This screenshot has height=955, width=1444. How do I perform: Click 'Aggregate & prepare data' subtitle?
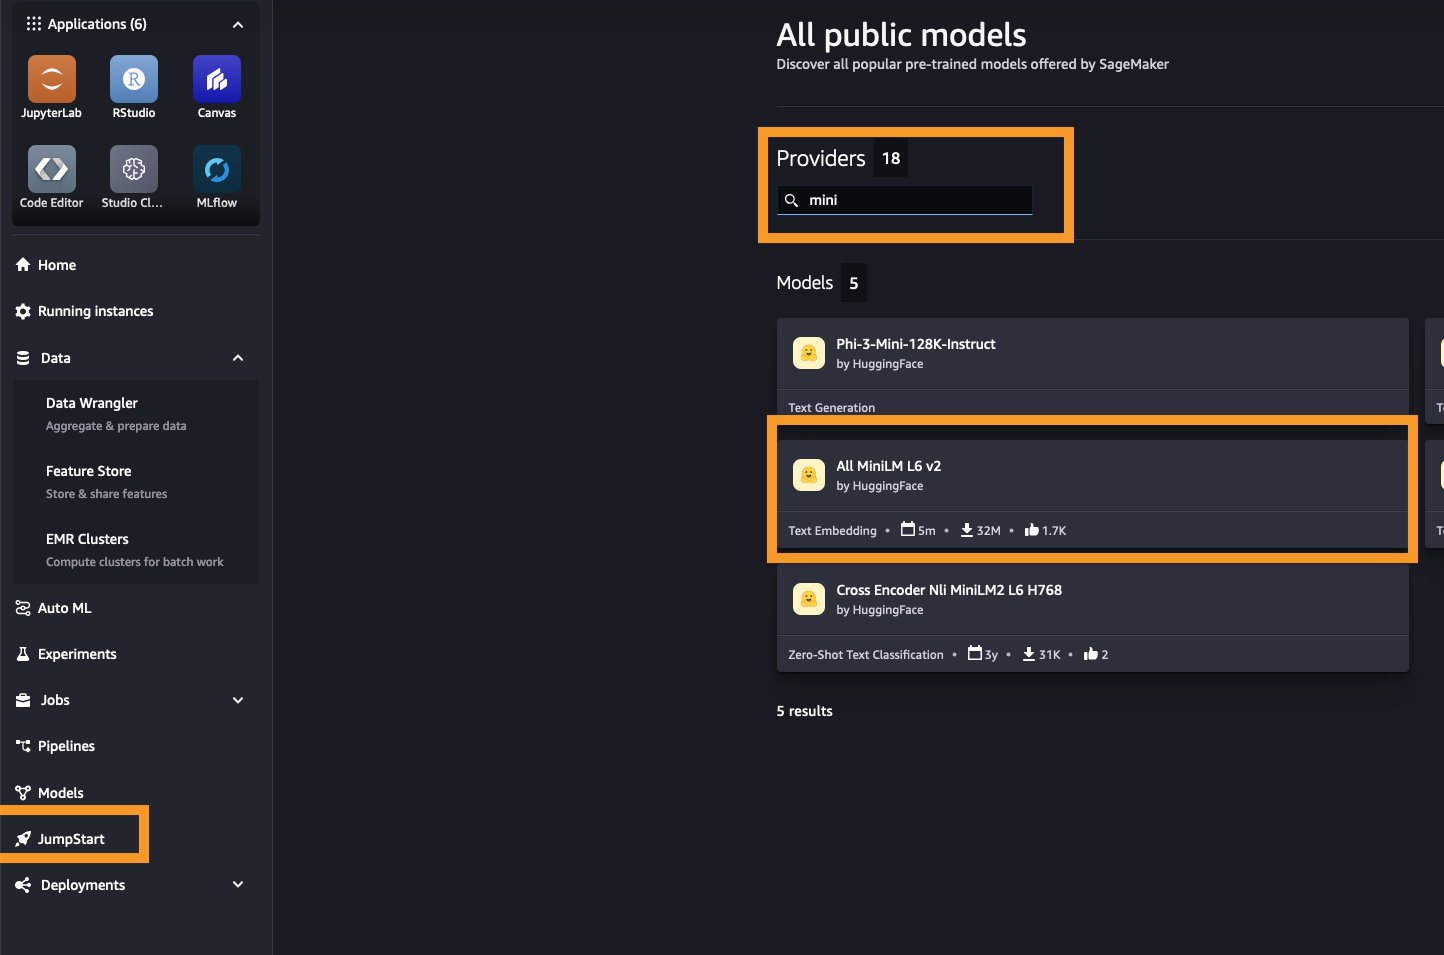(116, 426)
